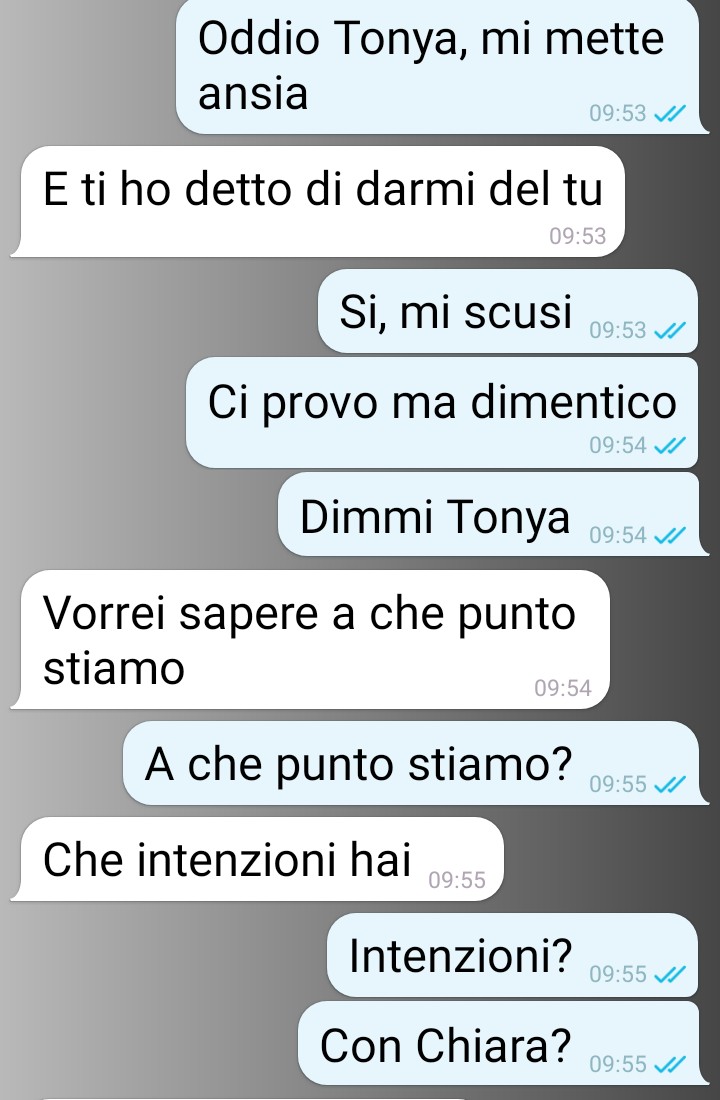This screenshot has width=720, height=1100.
Task: Select the 'Ci provo ma dimentico' message
Action: pyautogui.click(x=442, y=412)
